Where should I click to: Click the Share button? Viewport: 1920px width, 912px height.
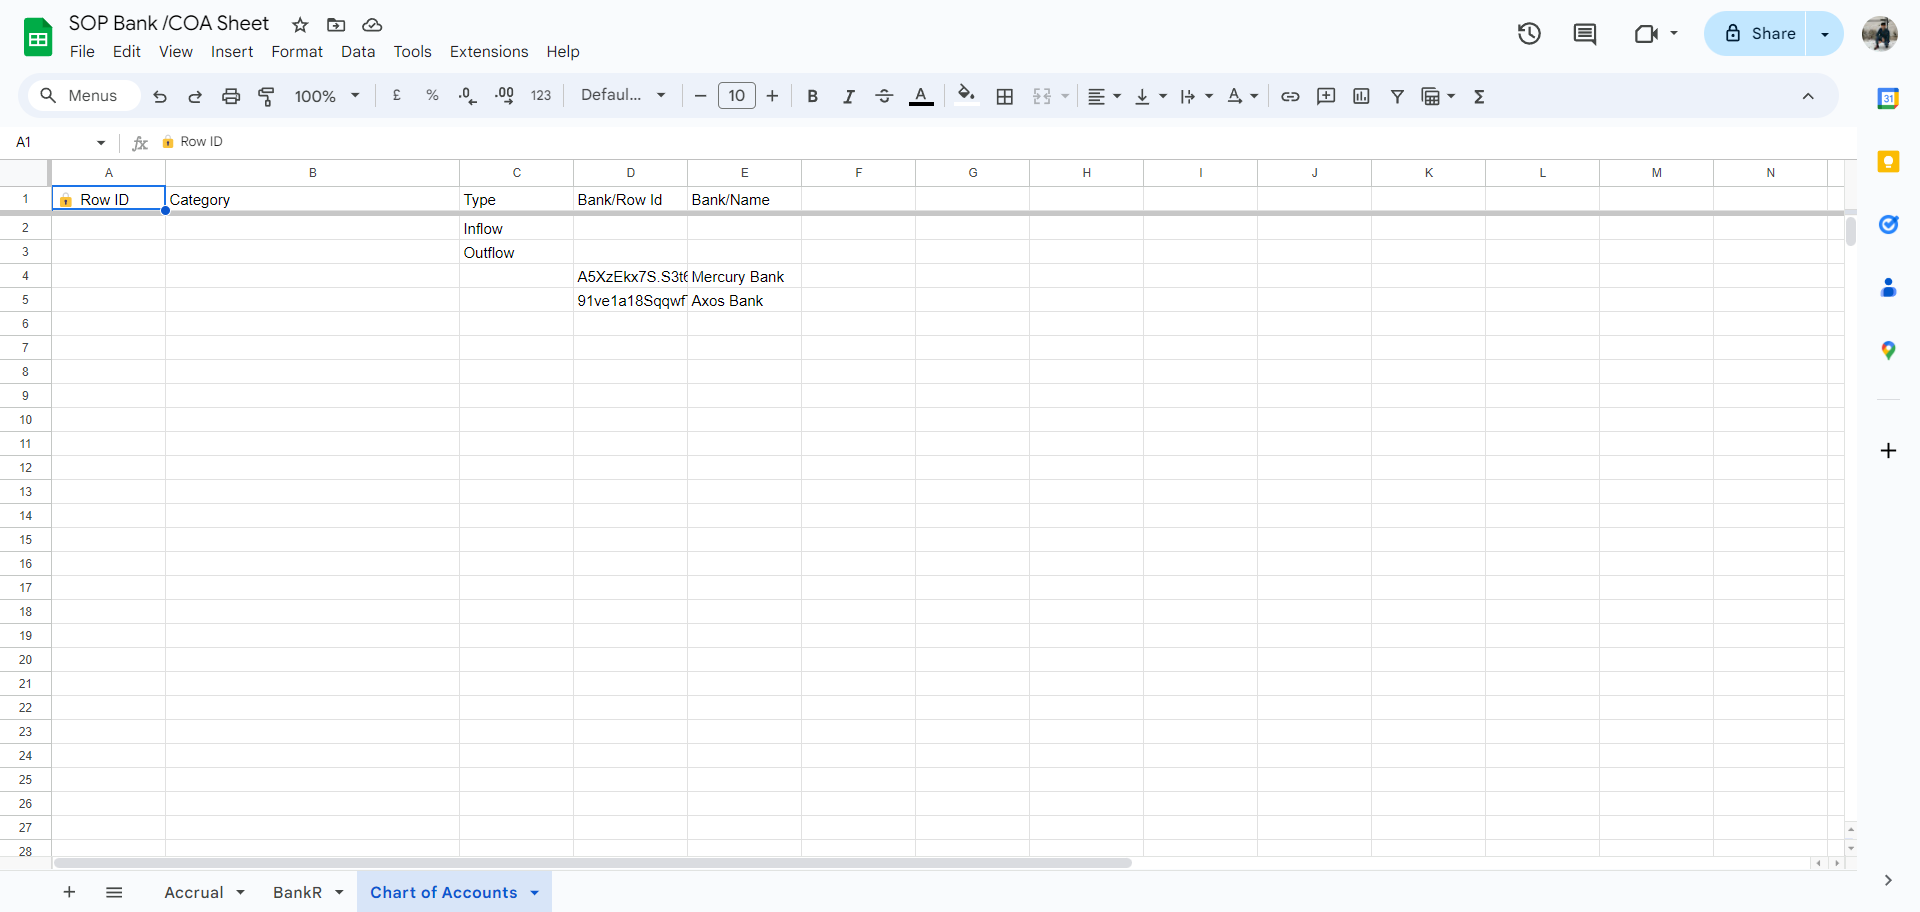pyautogui.click(x=1760, y=34)
